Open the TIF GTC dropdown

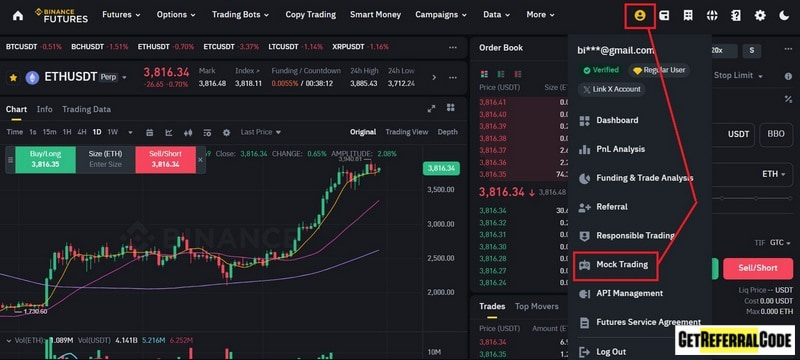780,243
